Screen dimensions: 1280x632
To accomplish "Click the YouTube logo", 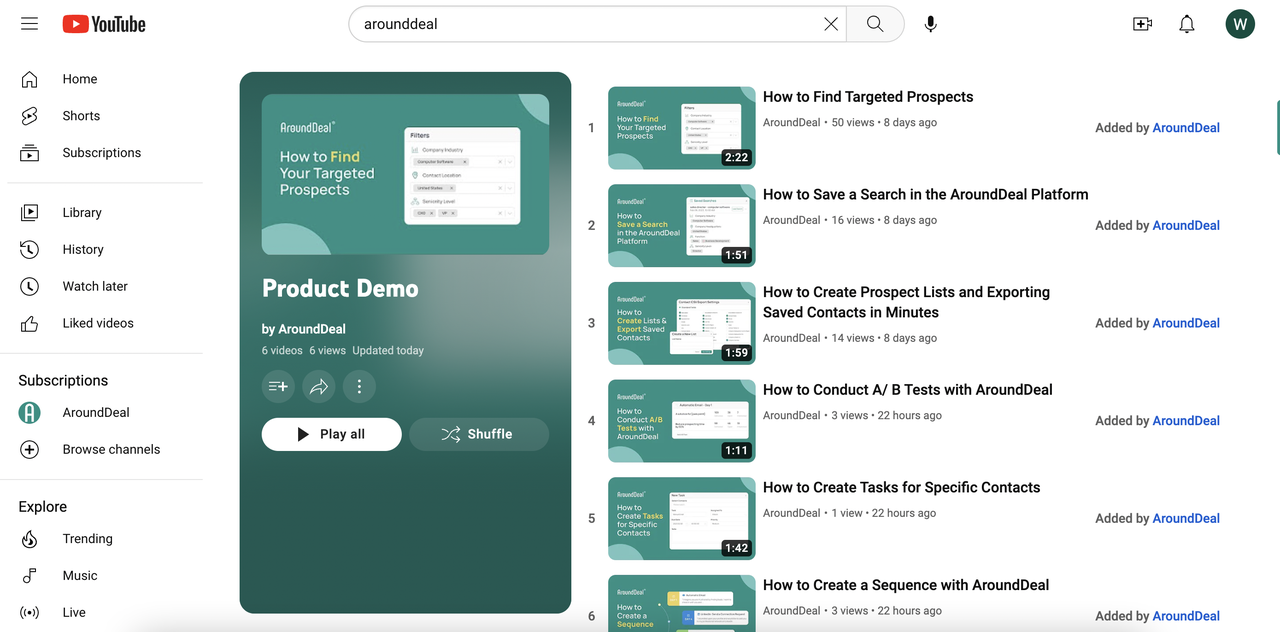I will pyautogui.click(x=104, y=24).
